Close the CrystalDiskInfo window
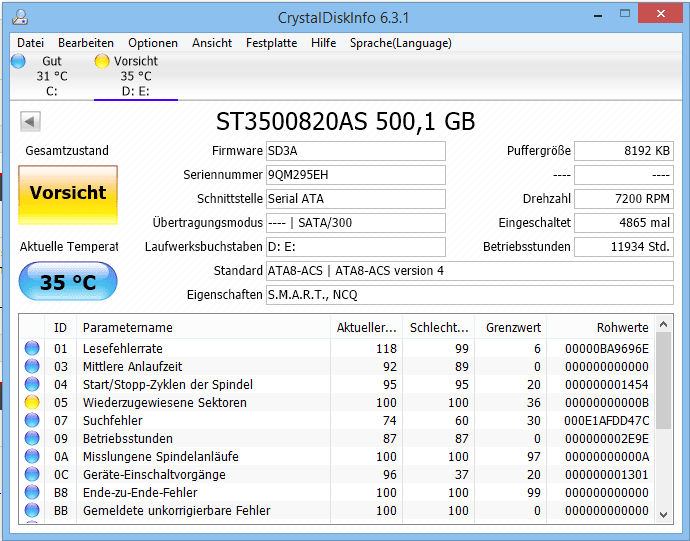This screenshot has height=541, width=690. coord(661,14)
